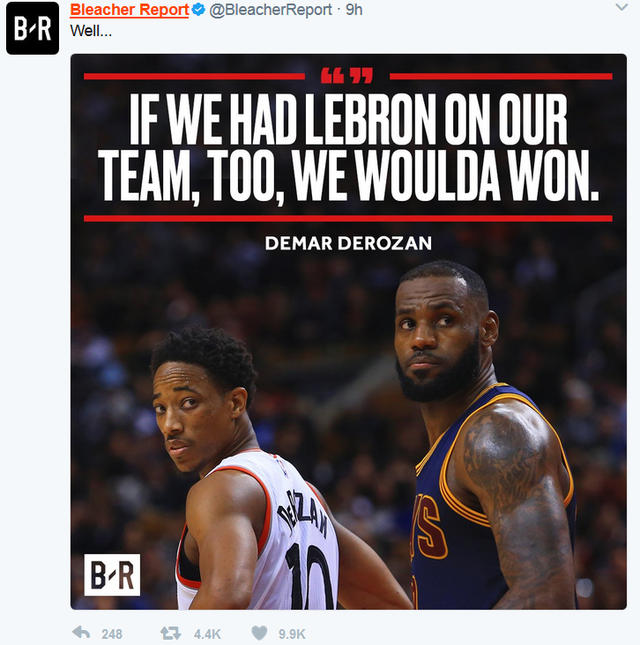Open the B/R profile avatar

[32, 28]
